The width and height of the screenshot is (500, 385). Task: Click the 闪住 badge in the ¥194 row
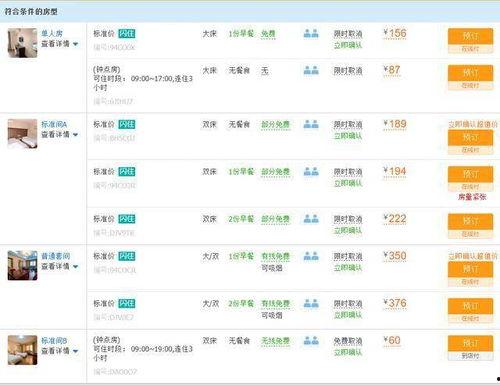(x=127, y=172)
